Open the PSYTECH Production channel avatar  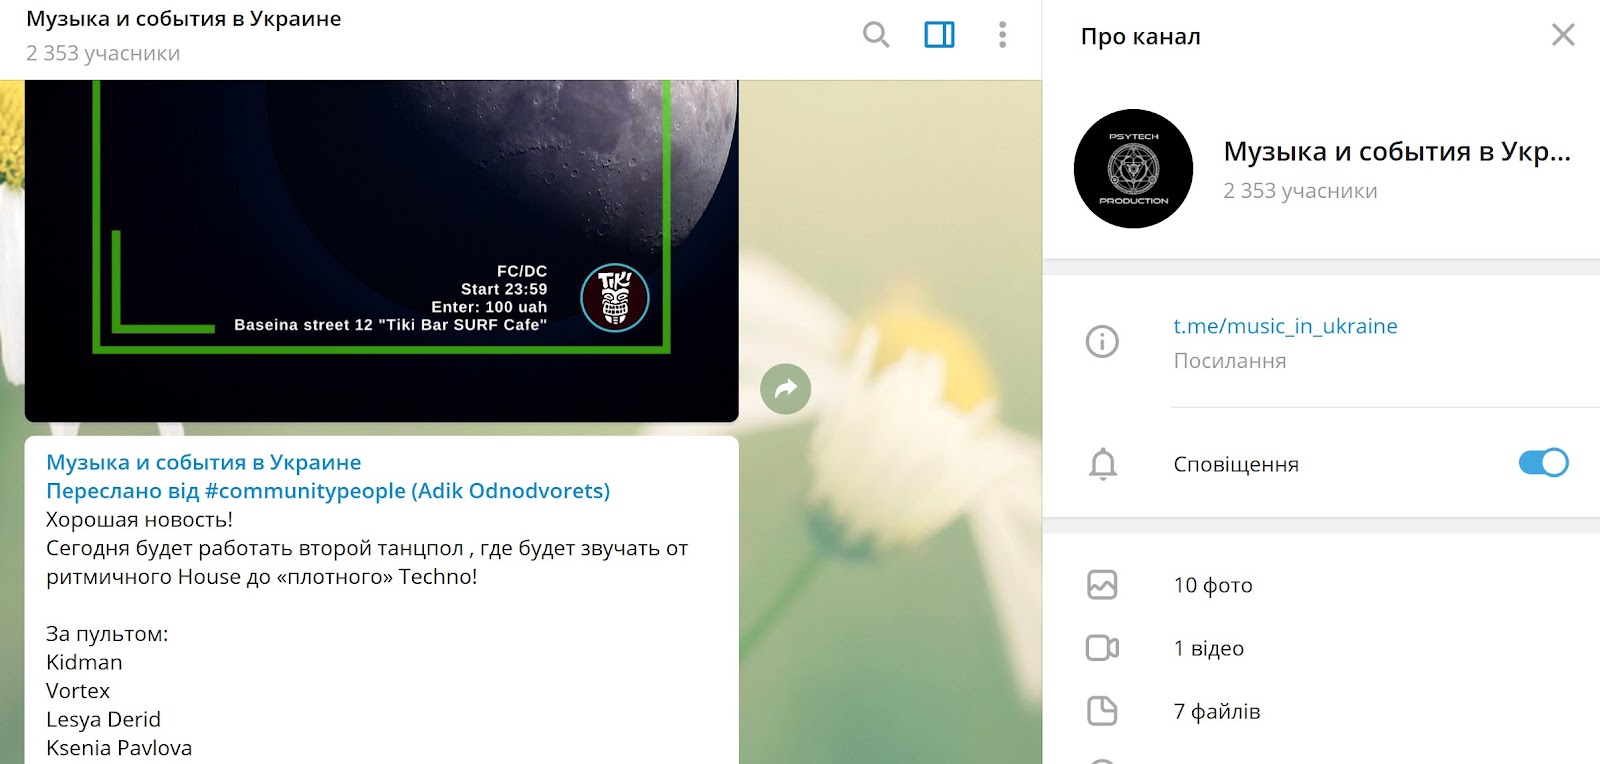[1133, 169]
